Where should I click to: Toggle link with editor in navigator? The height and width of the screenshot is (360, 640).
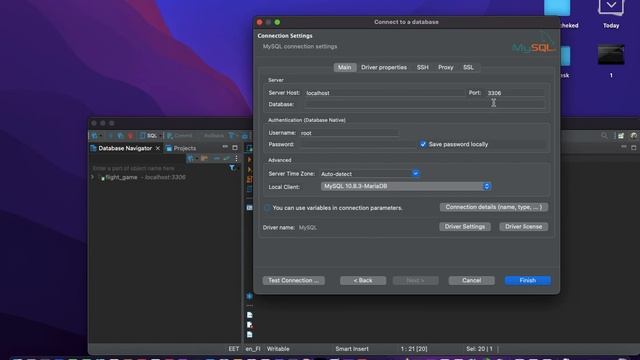[x=227, y=158]
